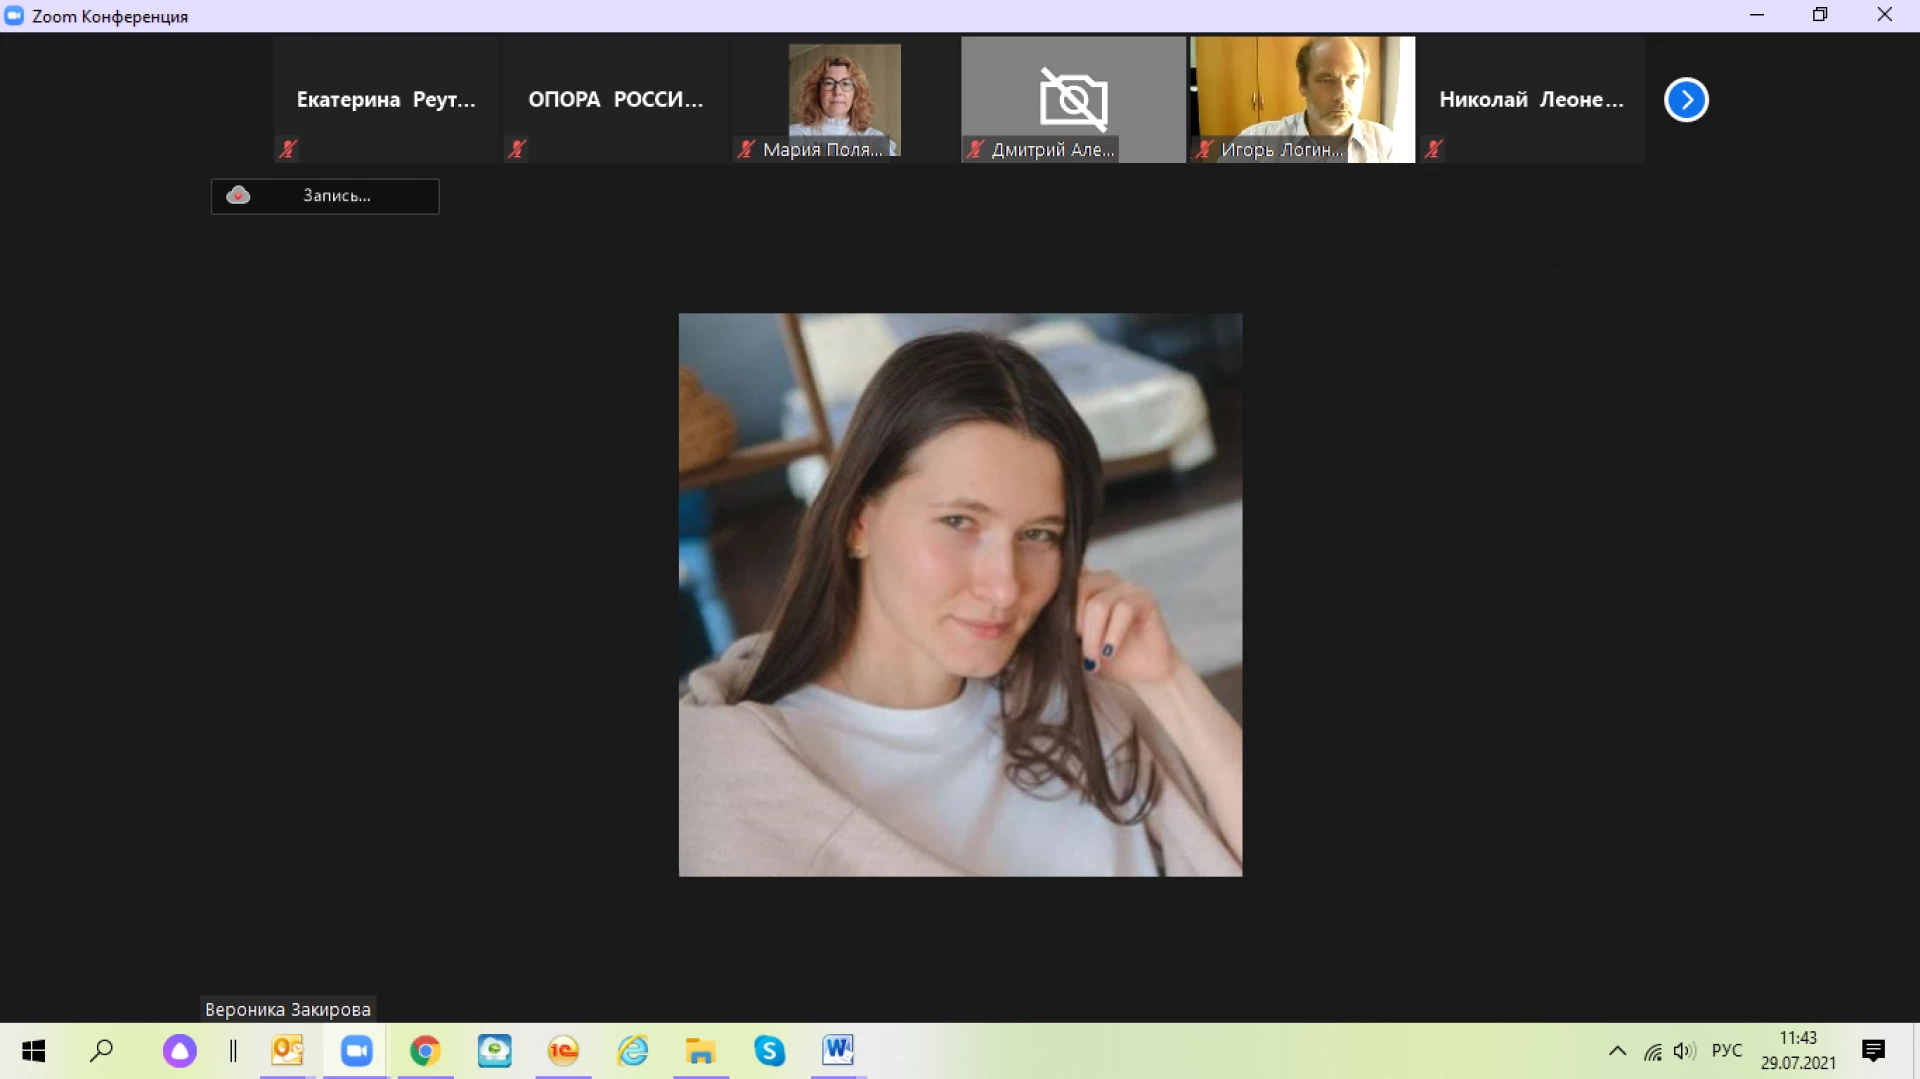Open clock and date 11:43 29.07.2021
The height and width of the screenshot is (1079, 1920).
1798,1051
